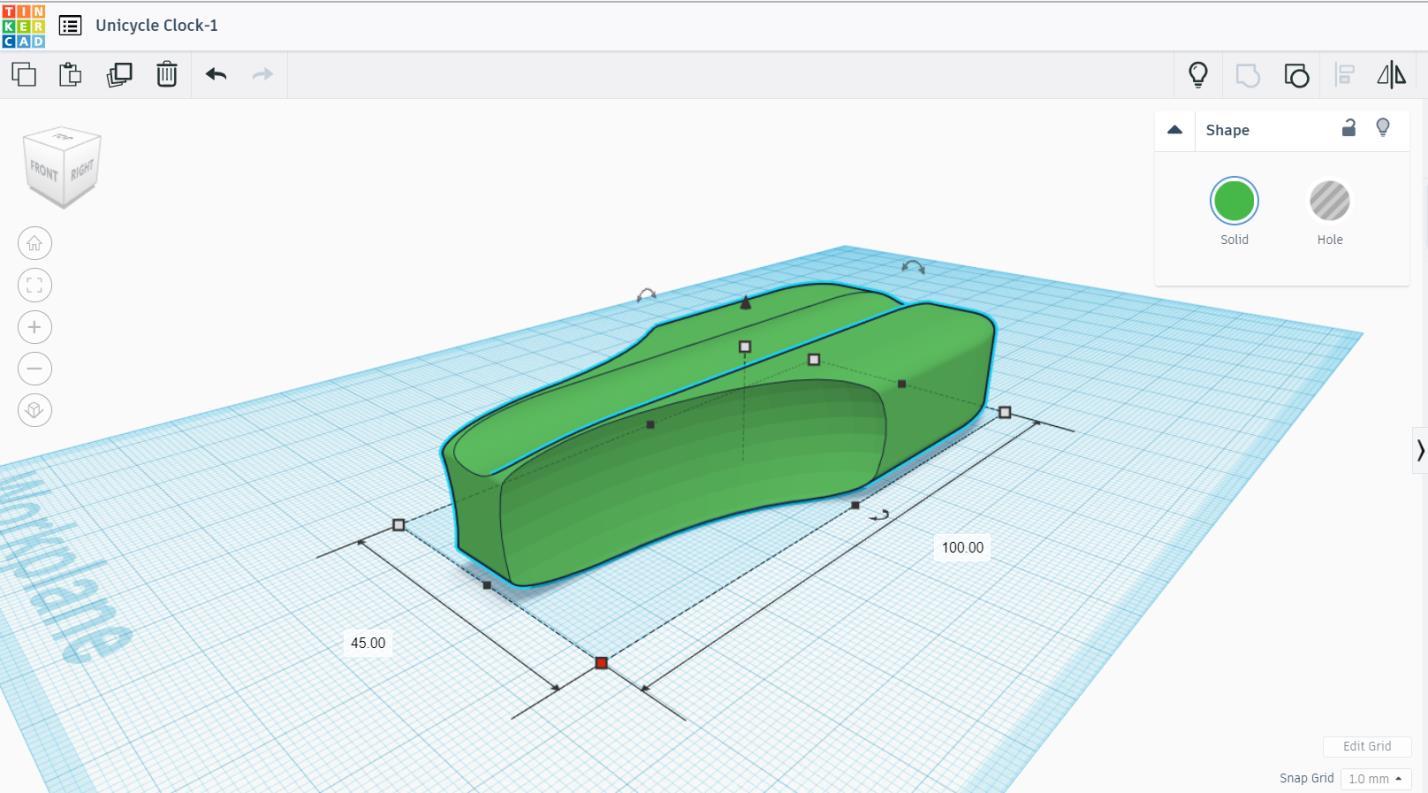Redo the last undone action
The image size is (1428, 793).
[x=262, y=74]
